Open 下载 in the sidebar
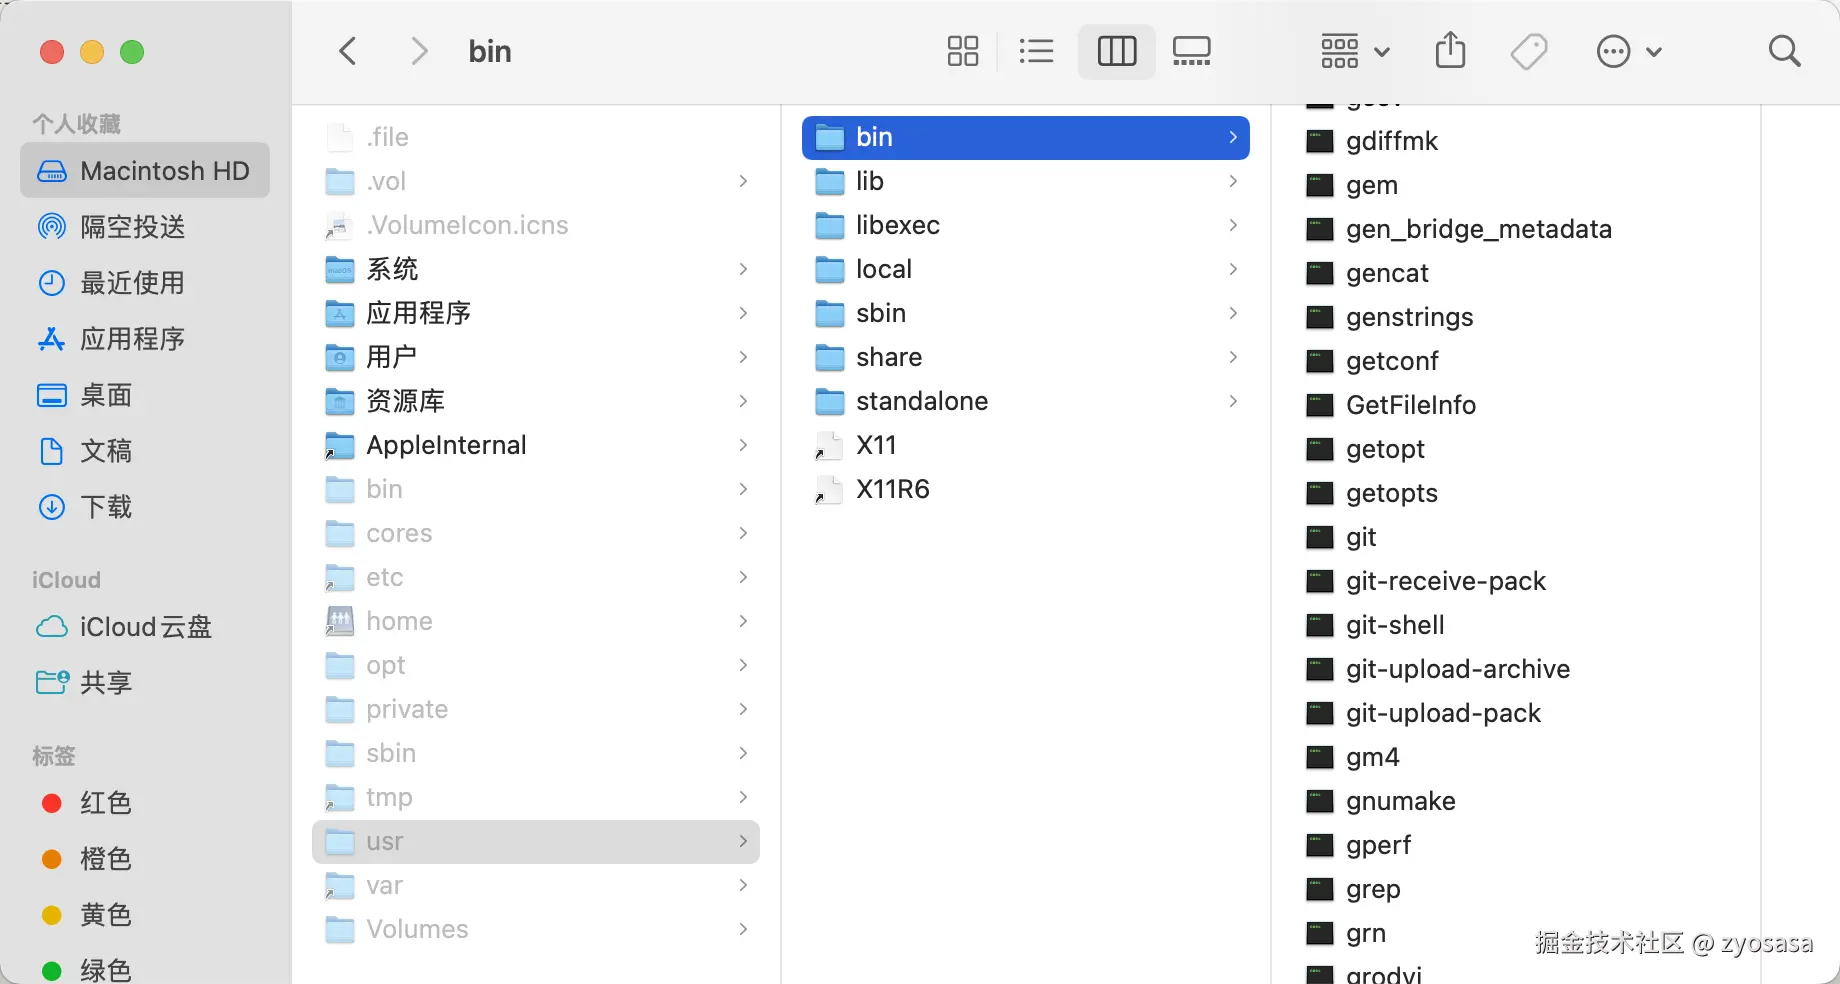Image resolution: width=1840 pixels, height=984 pixels. pyautogui.click(x=145, y=507)
